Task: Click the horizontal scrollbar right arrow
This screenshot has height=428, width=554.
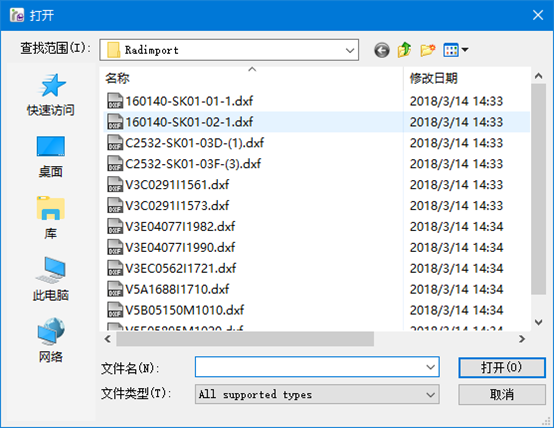Action: 522,339
